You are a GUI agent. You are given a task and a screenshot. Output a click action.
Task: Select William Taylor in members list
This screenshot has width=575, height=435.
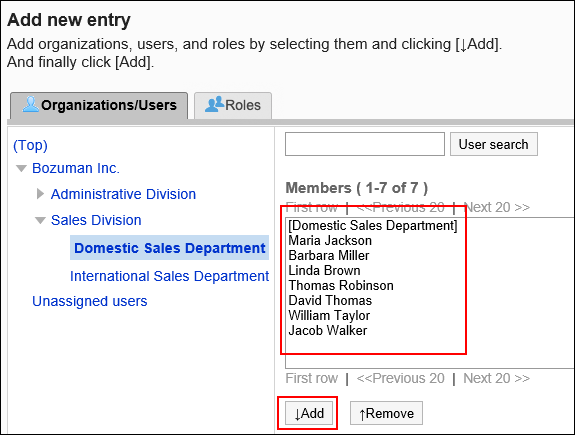click(329, 315)
